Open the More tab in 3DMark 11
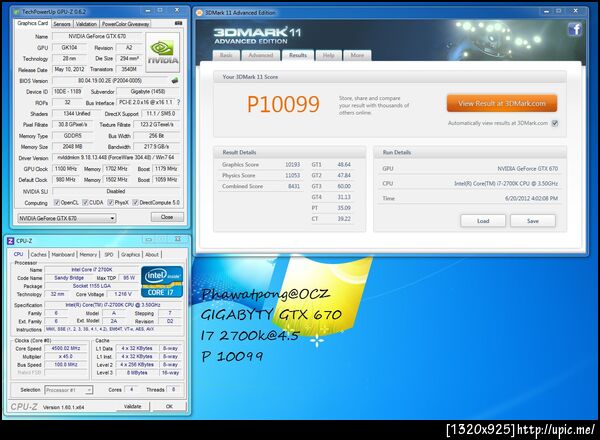Viewport: 600px width, 440px height. point(357,55)
